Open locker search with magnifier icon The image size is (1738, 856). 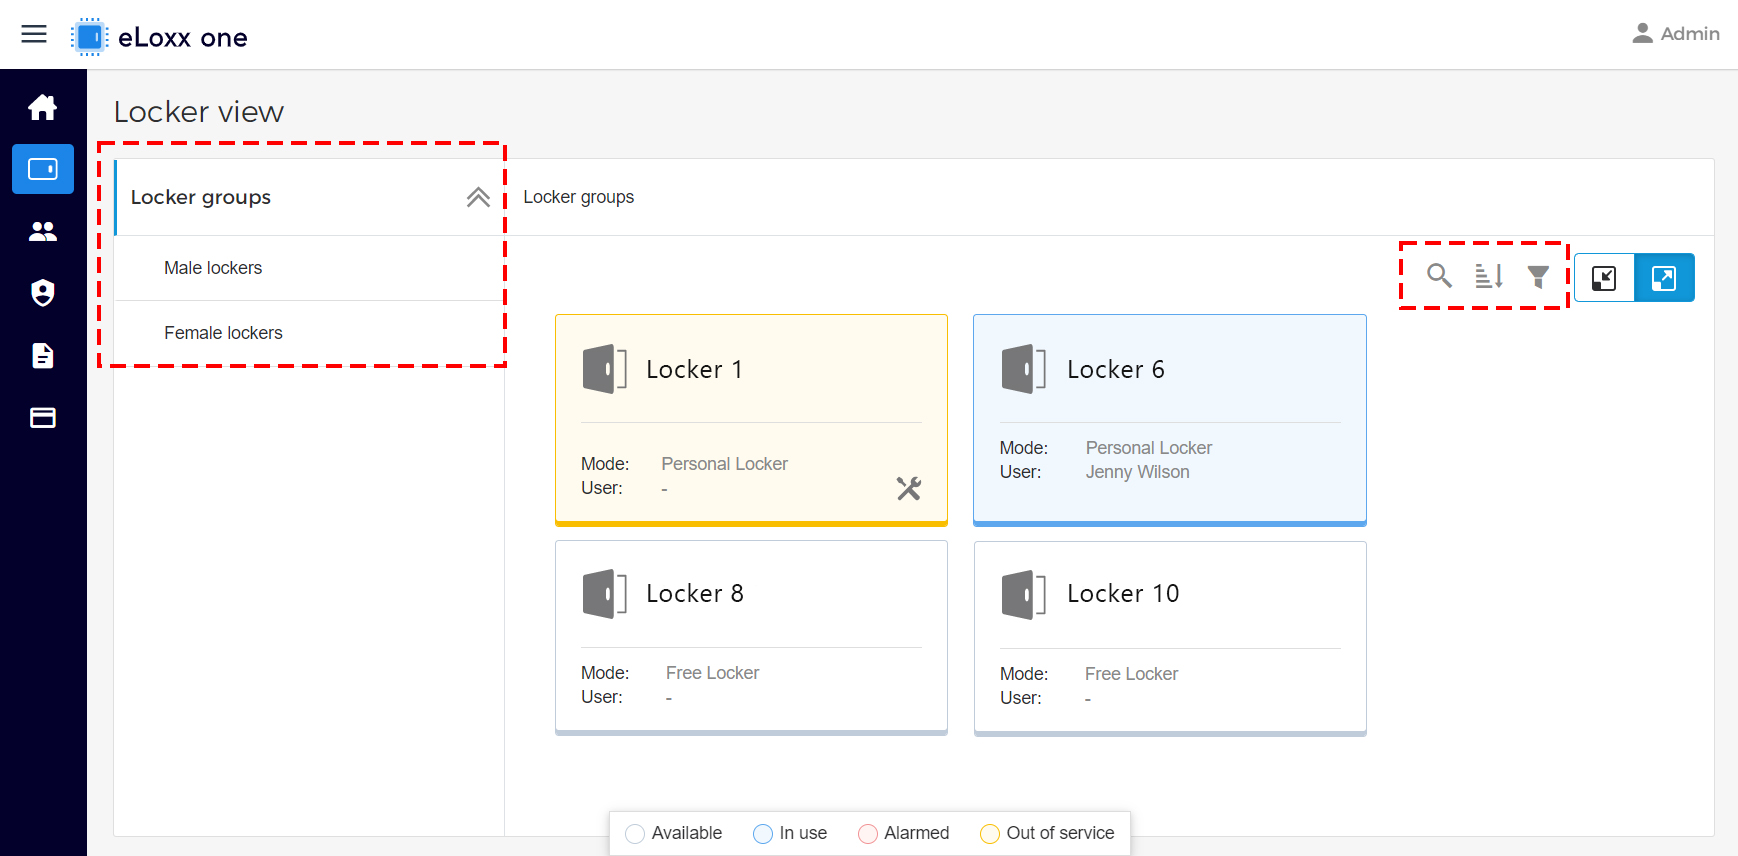coord(1439,276)
